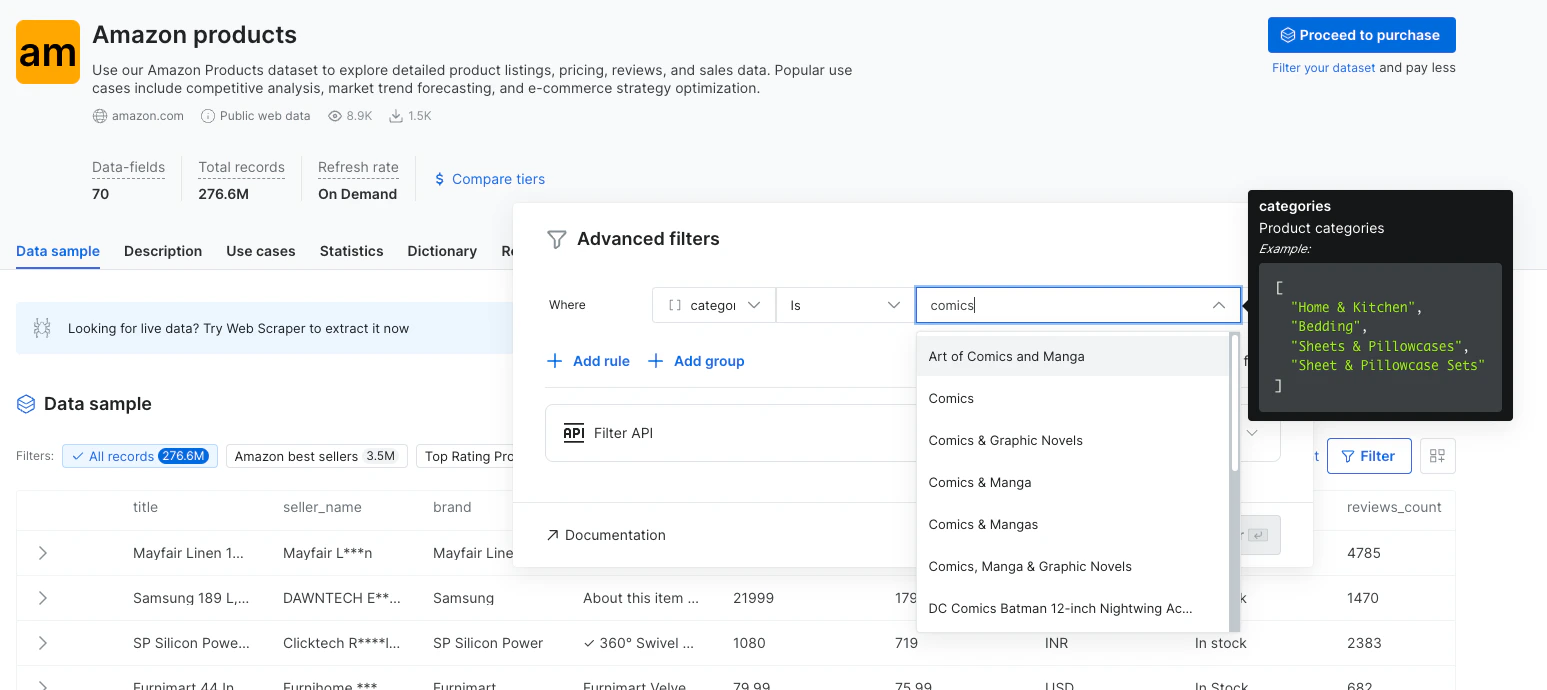Click the 'About this item' description cell
The height and width of the screenshot is (690, 1547).
641,598
